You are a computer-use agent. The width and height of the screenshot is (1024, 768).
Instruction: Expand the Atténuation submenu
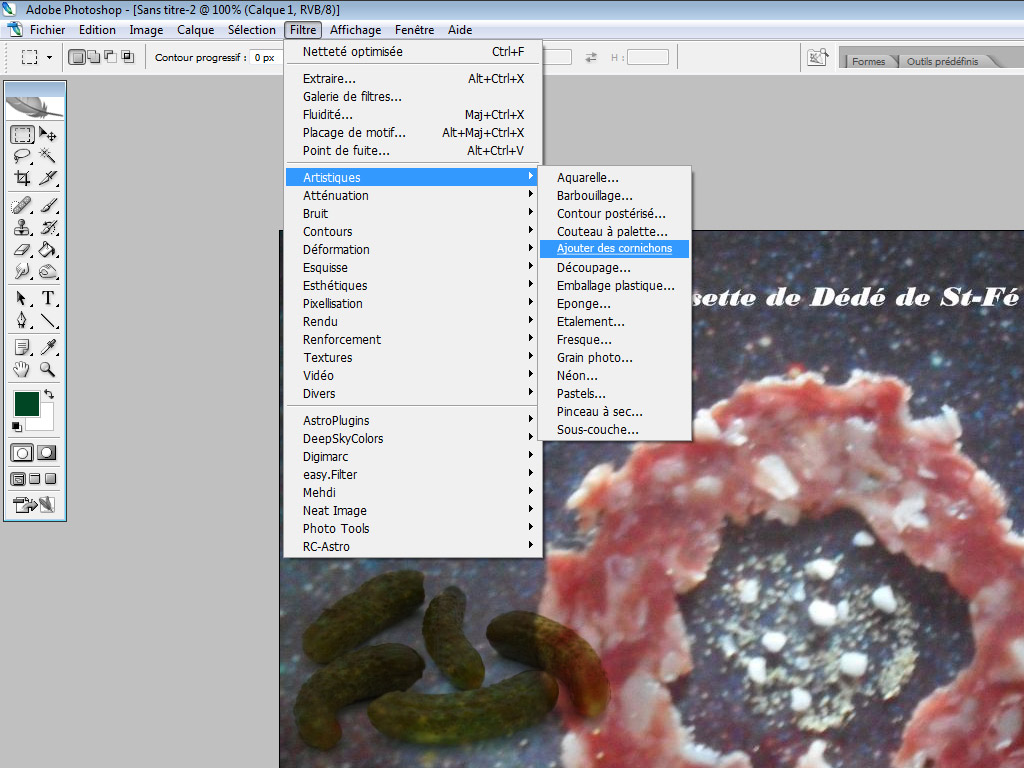[x=413, y=195]
